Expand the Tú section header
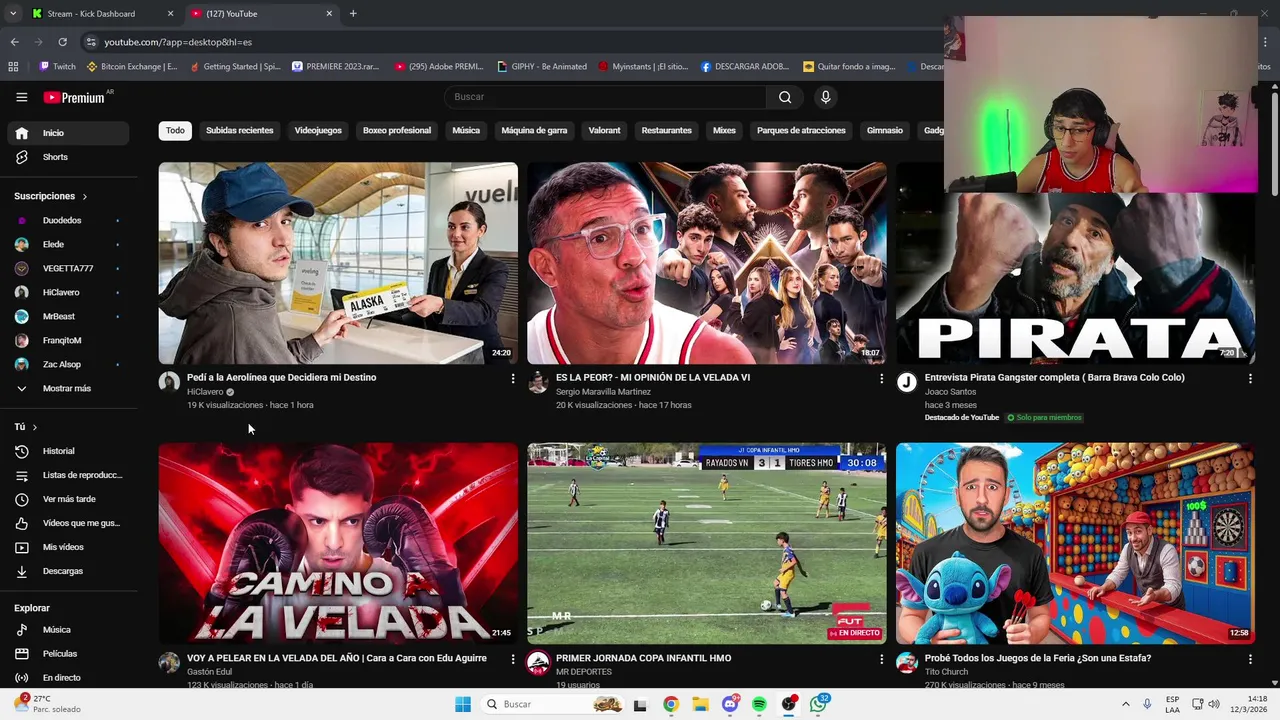This screenshot has height=720, width=1280. [x=26, y=427]
